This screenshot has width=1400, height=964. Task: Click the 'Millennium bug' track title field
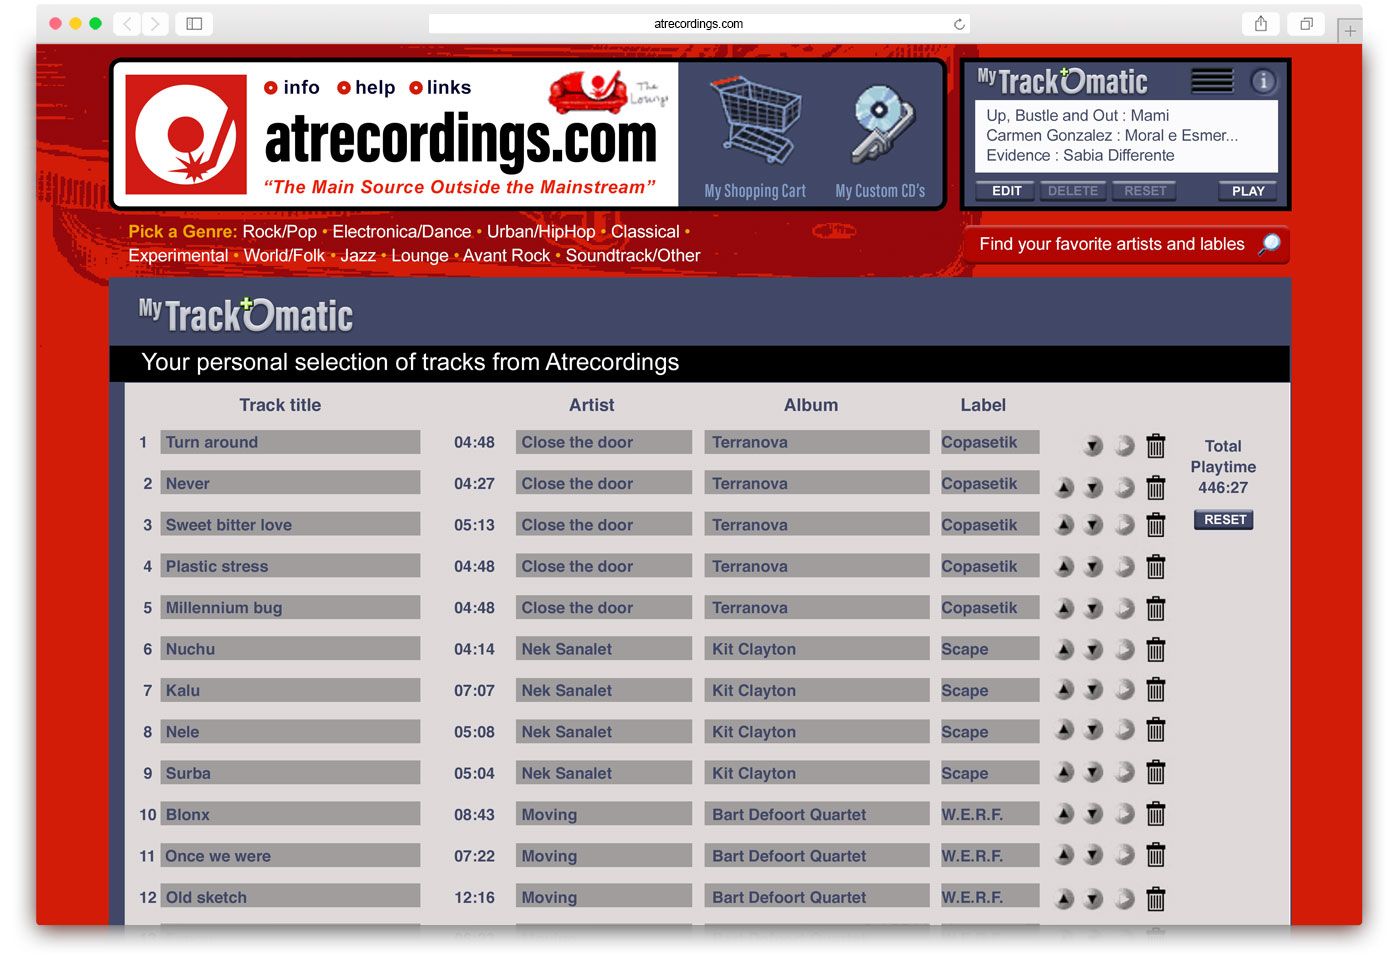coord(290,608)
